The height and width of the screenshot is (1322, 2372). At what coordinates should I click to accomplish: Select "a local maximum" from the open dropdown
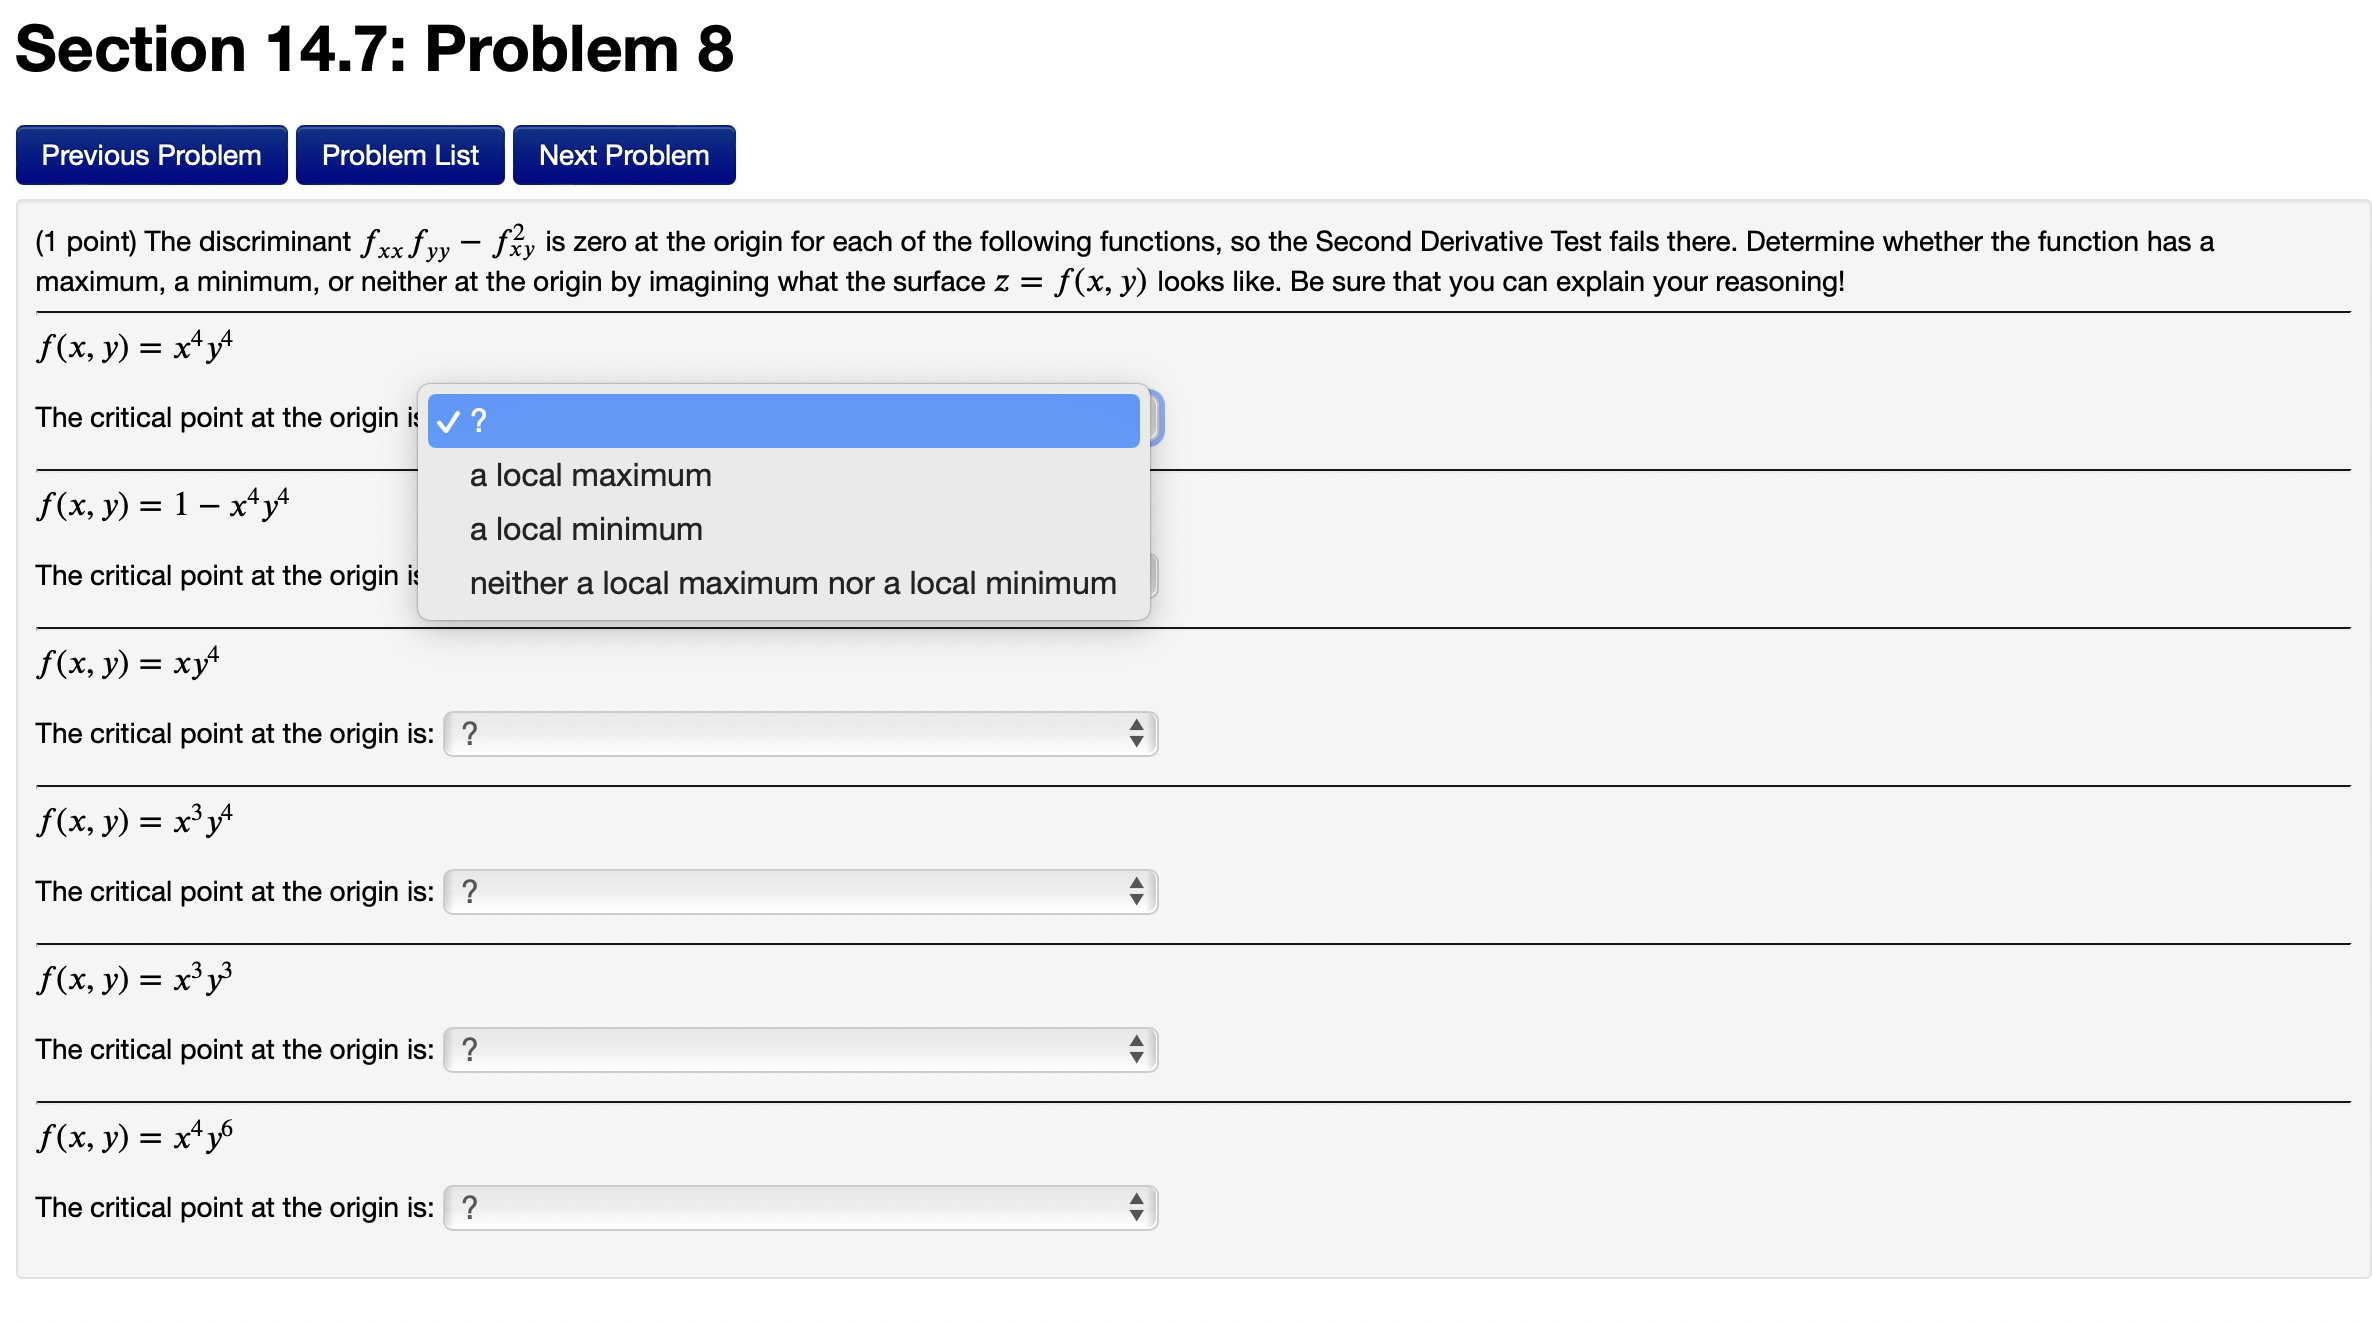[590, 475]
